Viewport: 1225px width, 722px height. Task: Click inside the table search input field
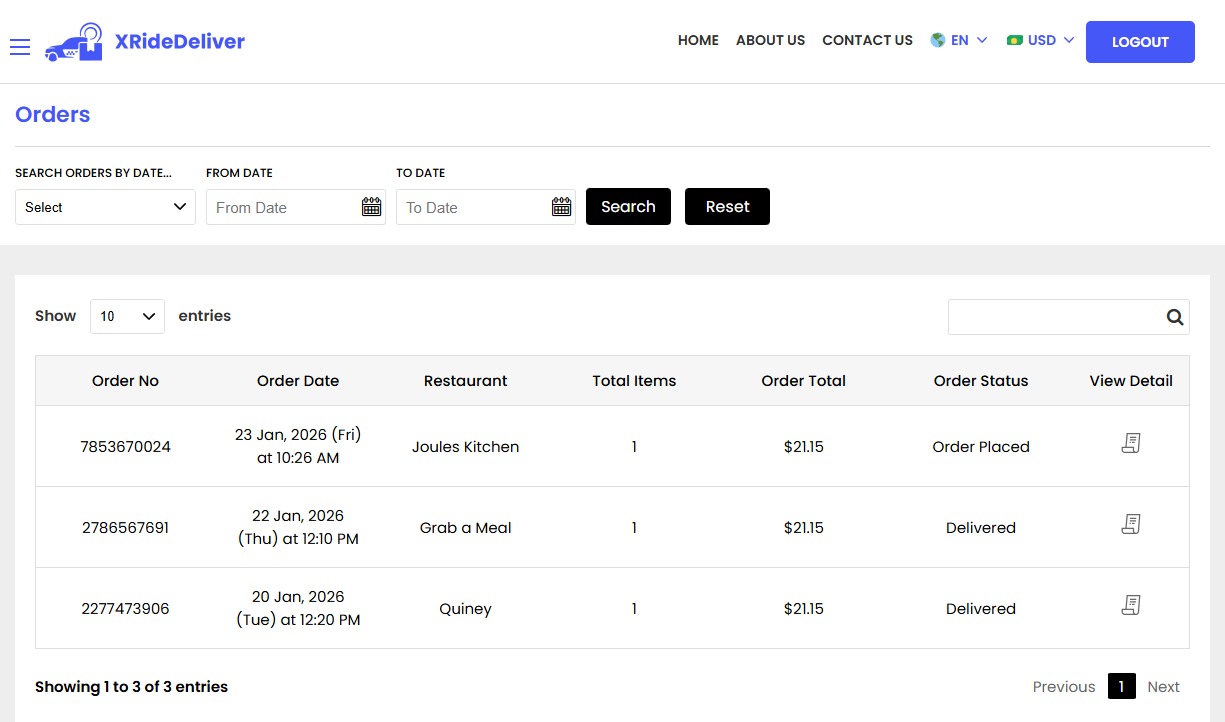coord(1050,316)
